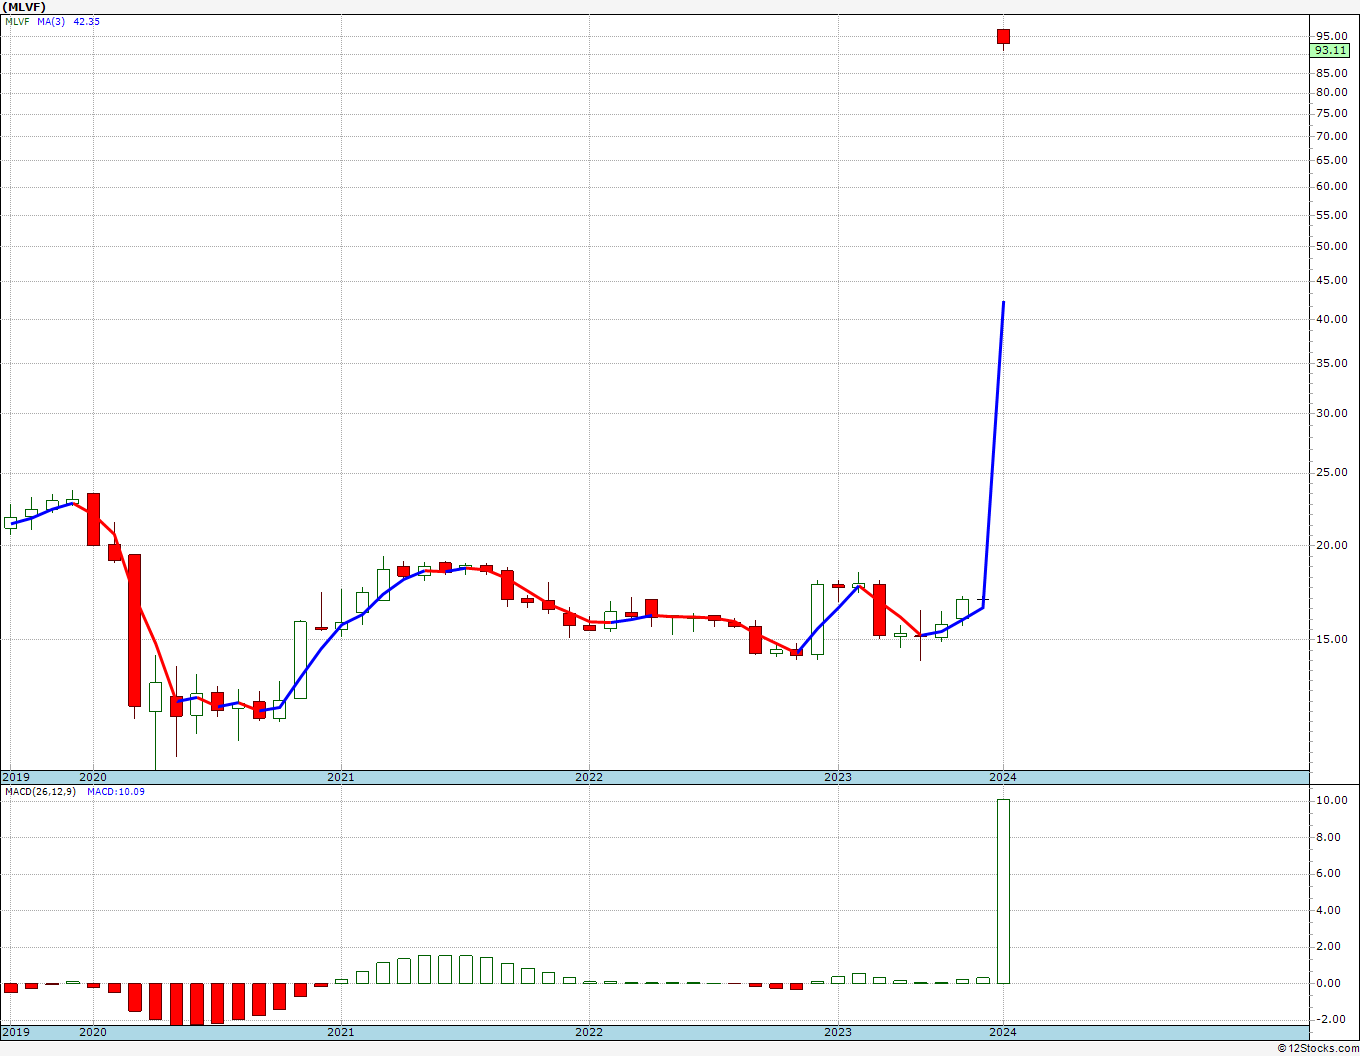Click the 60.00 price axis label
Image resolution: width=1360 pixels, height=1056 pixels.
[1331, 186]
